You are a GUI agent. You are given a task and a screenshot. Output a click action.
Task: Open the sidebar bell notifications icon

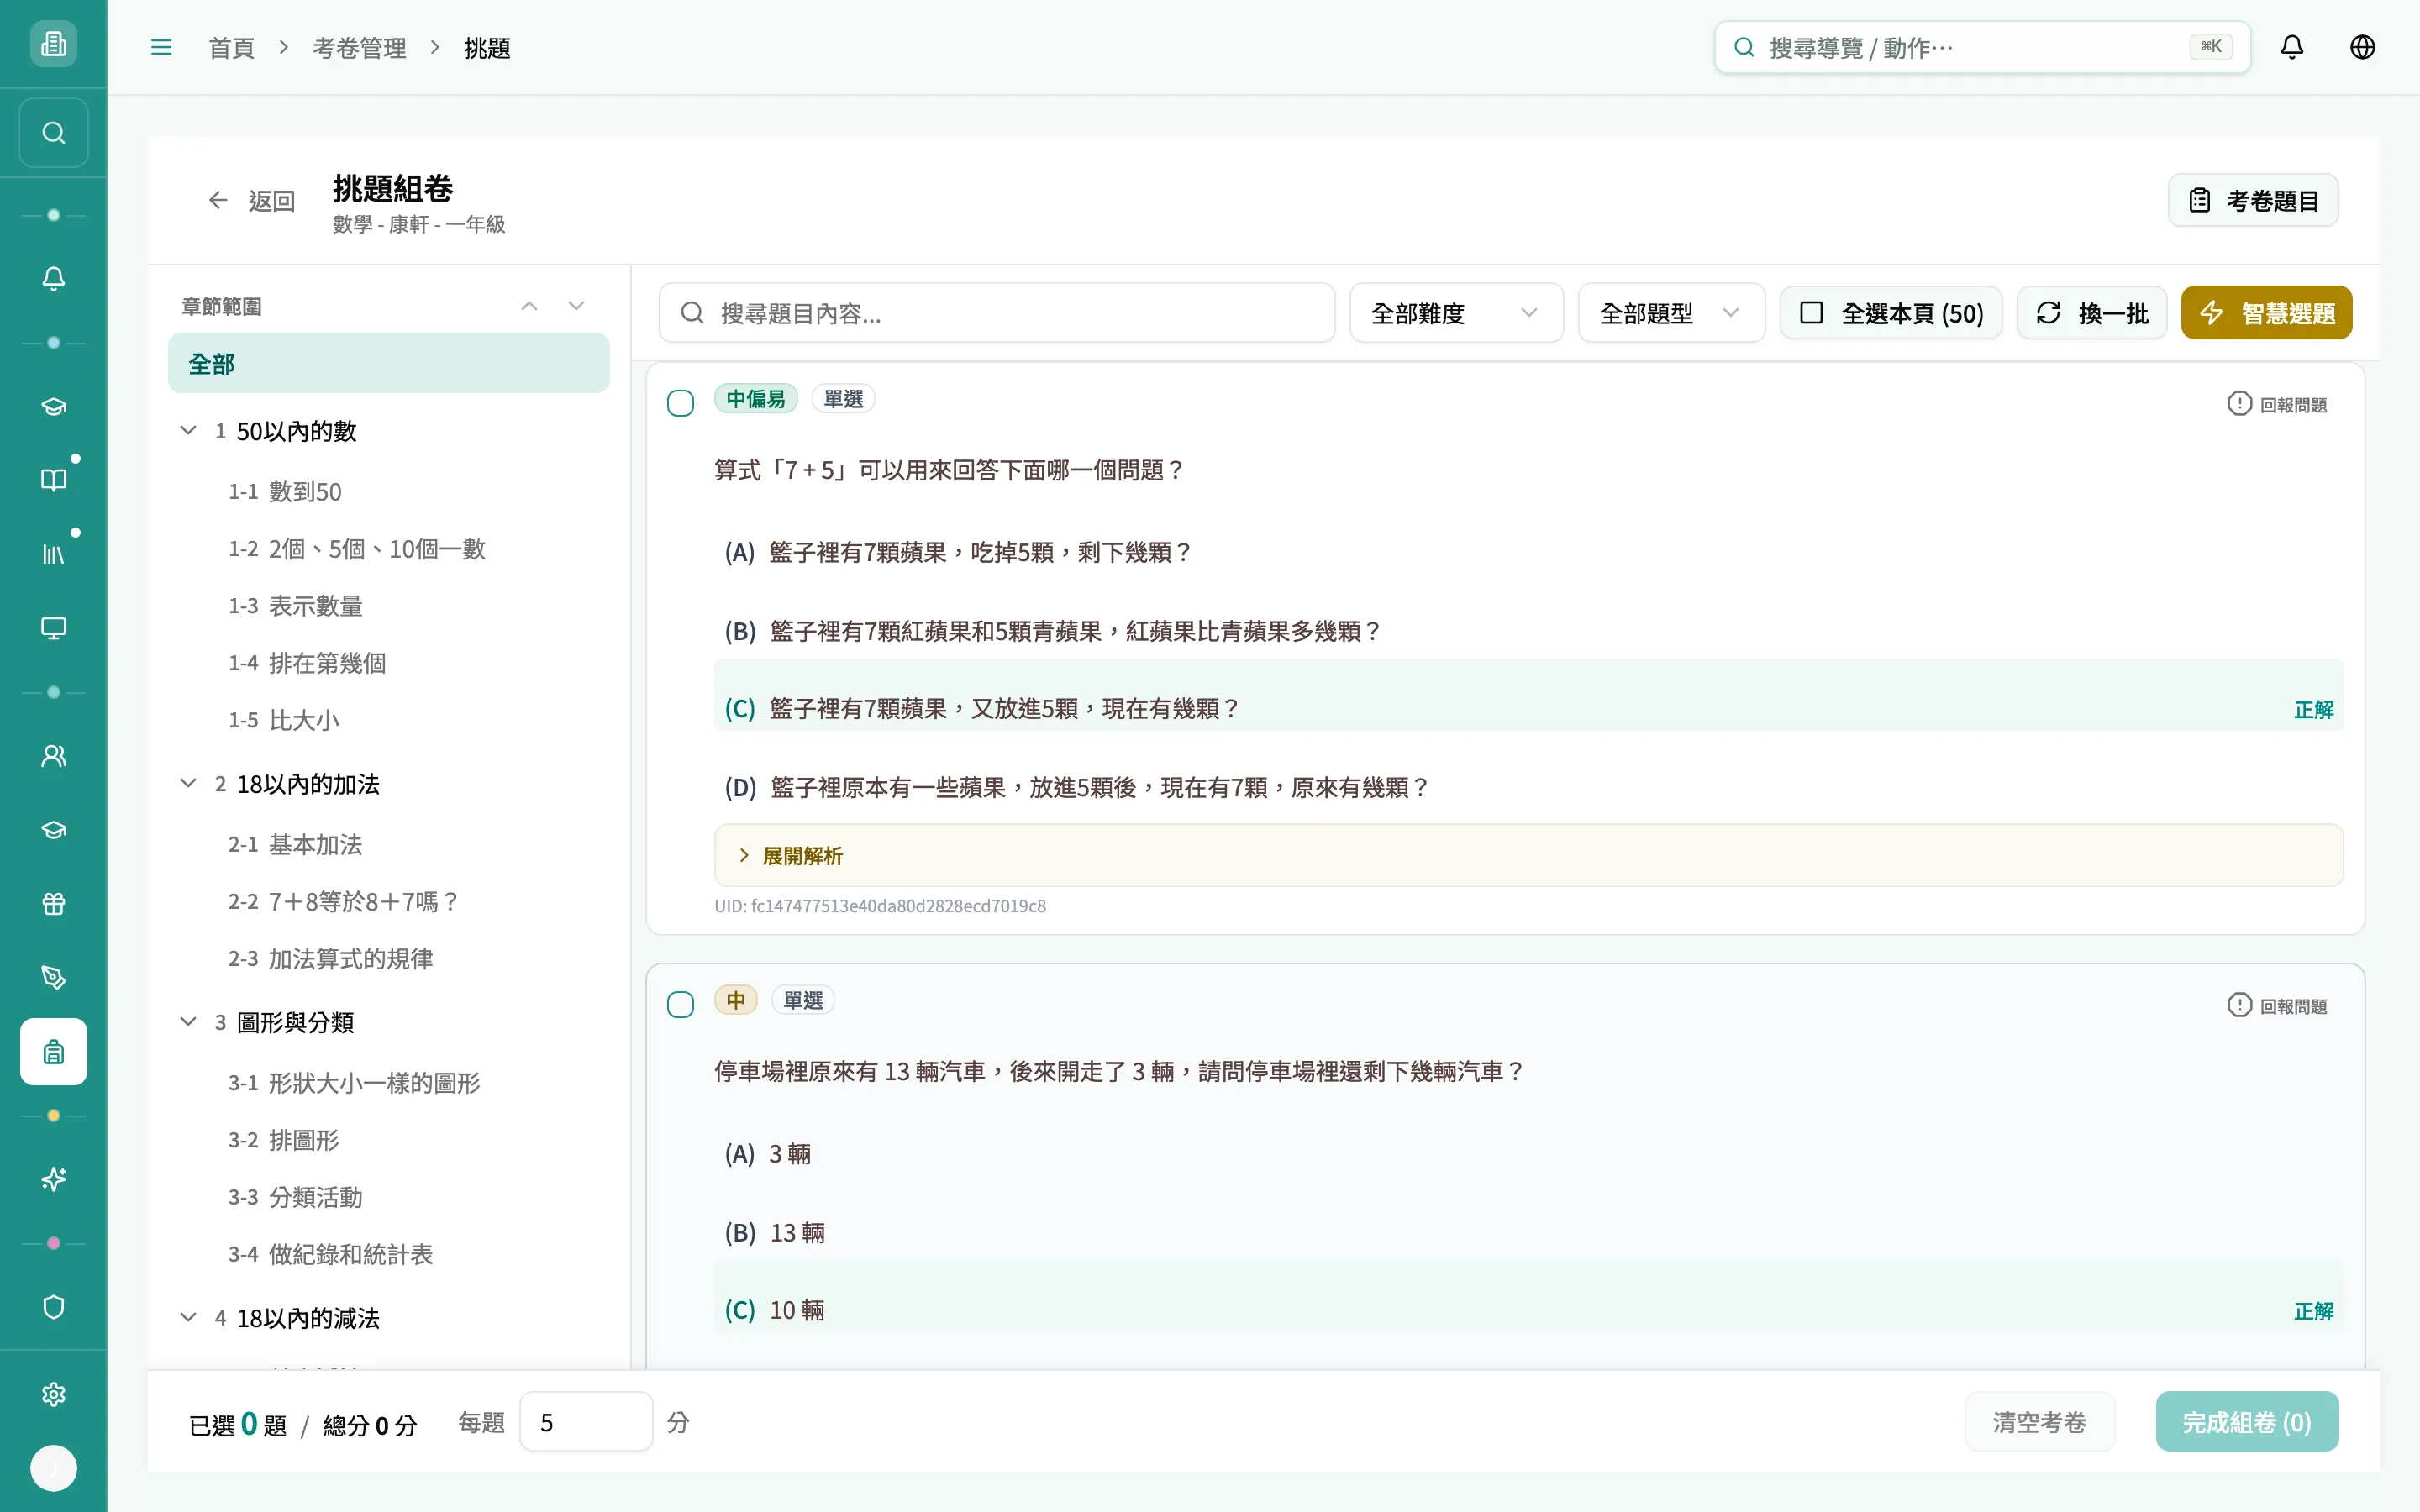(x=53, y=278)
